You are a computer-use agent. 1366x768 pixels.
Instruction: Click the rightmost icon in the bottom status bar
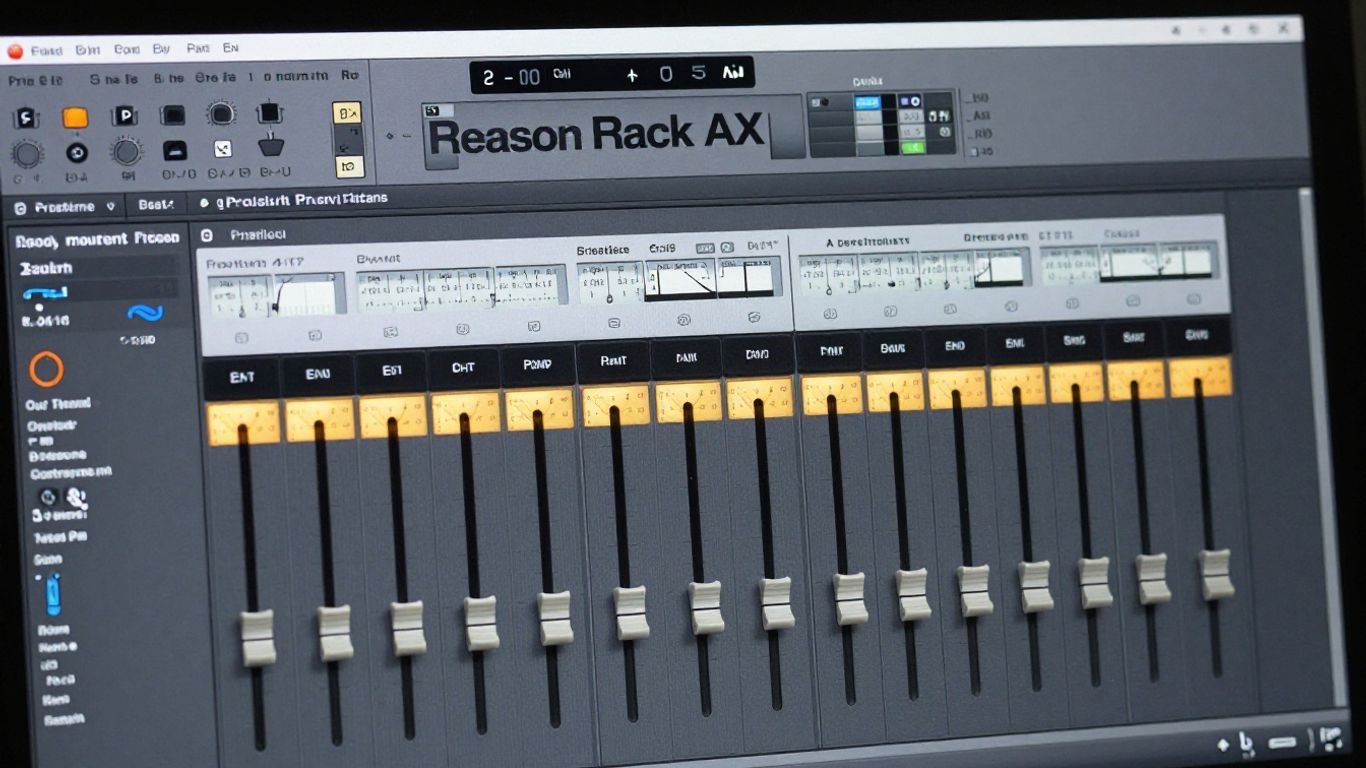(x=1330, y=739)
